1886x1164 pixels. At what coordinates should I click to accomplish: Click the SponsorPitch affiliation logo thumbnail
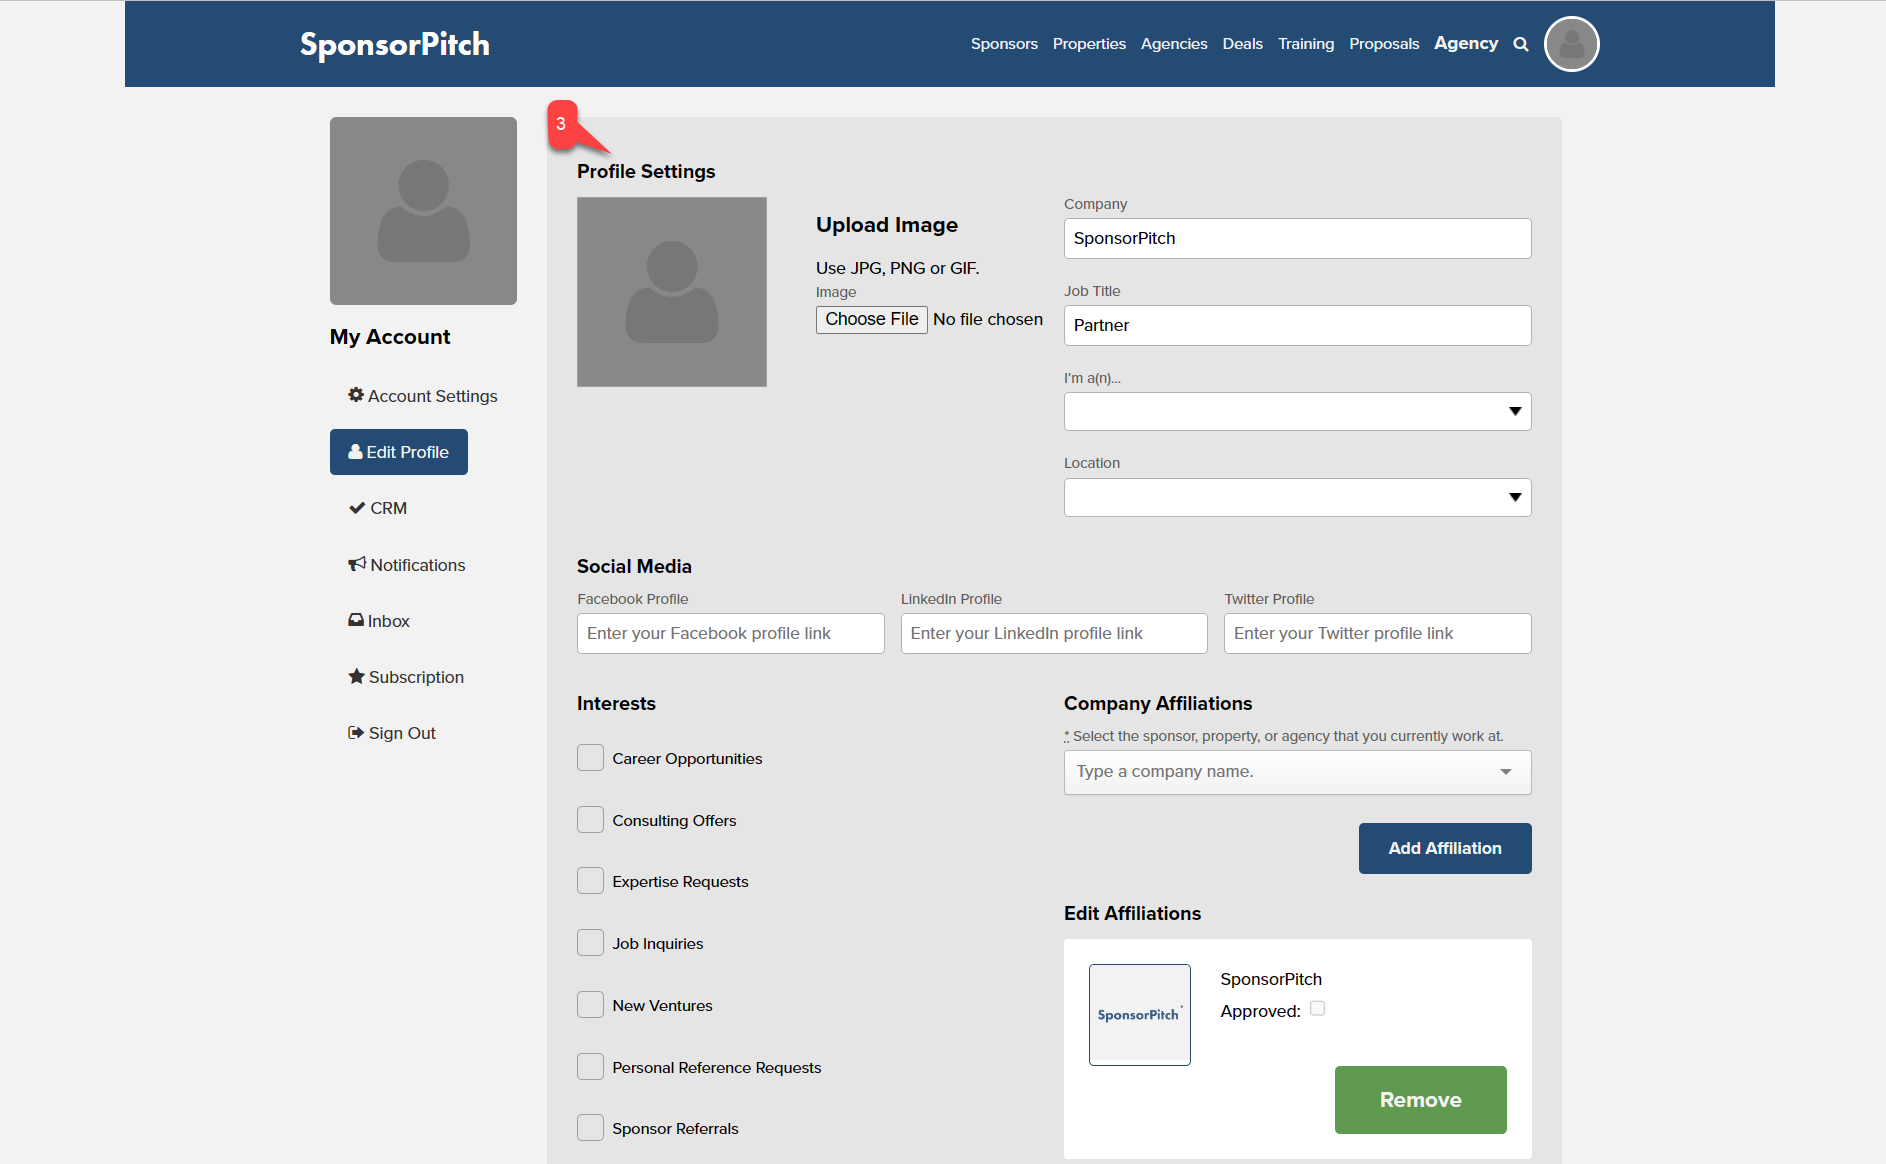(1140, 1015)
